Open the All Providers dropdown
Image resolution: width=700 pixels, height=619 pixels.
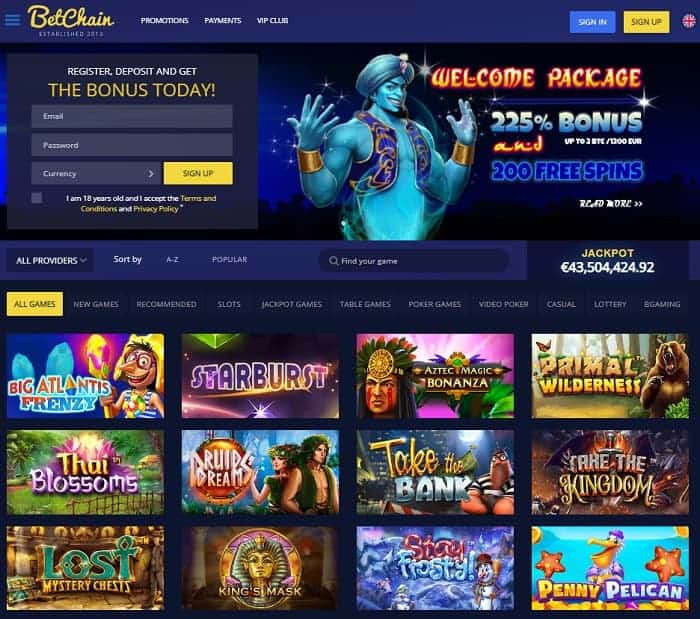coord(50,260)
